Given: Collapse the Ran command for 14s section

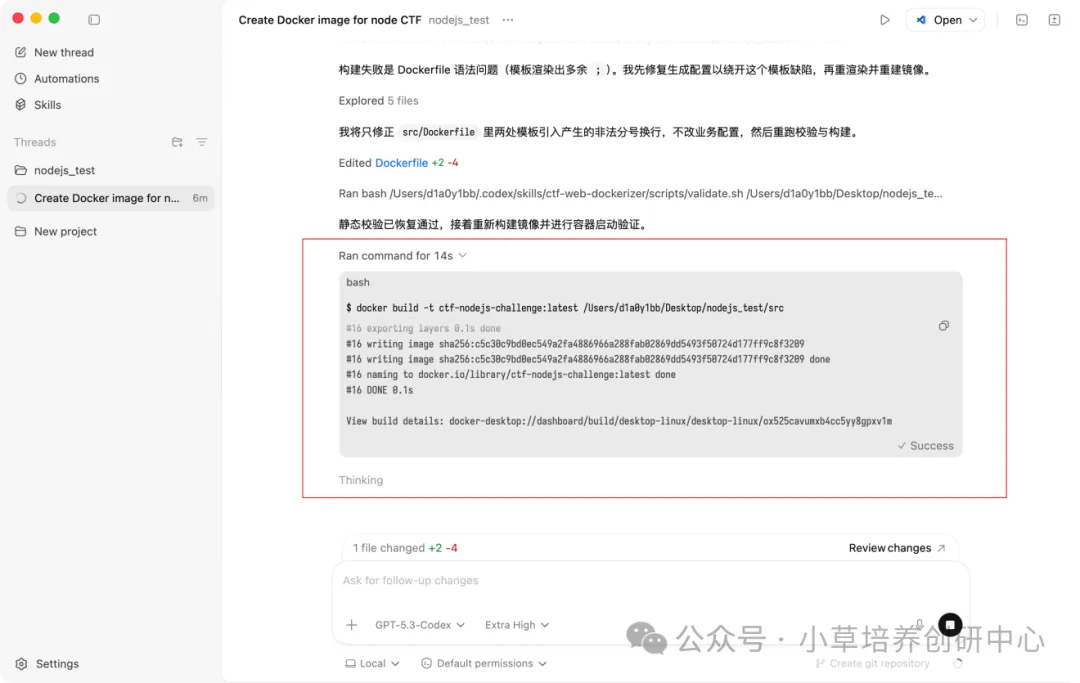Looking at the screenshot, I should (403, 255).
